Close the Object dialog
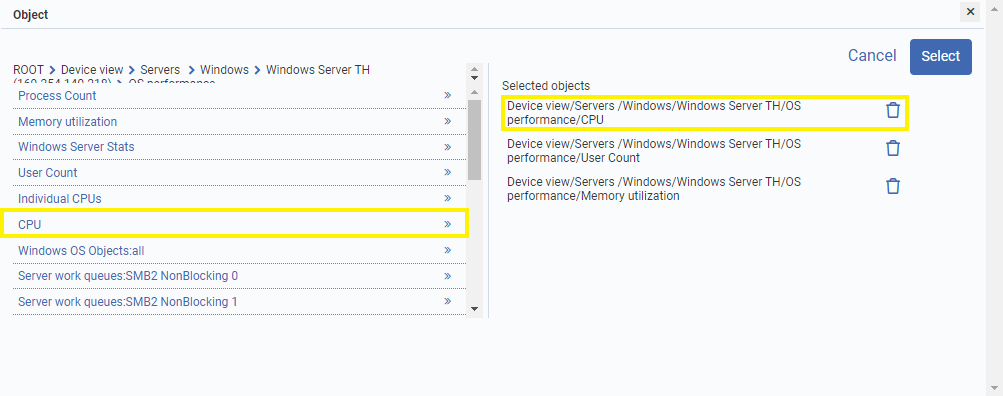 970,12
